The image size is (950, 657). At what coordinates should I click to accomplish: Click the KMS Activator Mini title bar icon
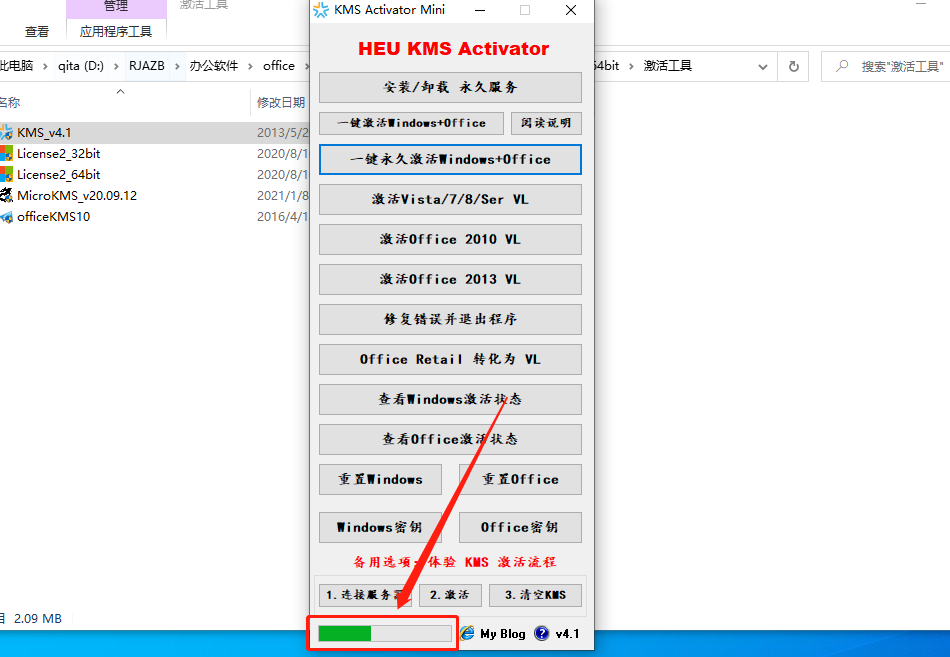321,10
